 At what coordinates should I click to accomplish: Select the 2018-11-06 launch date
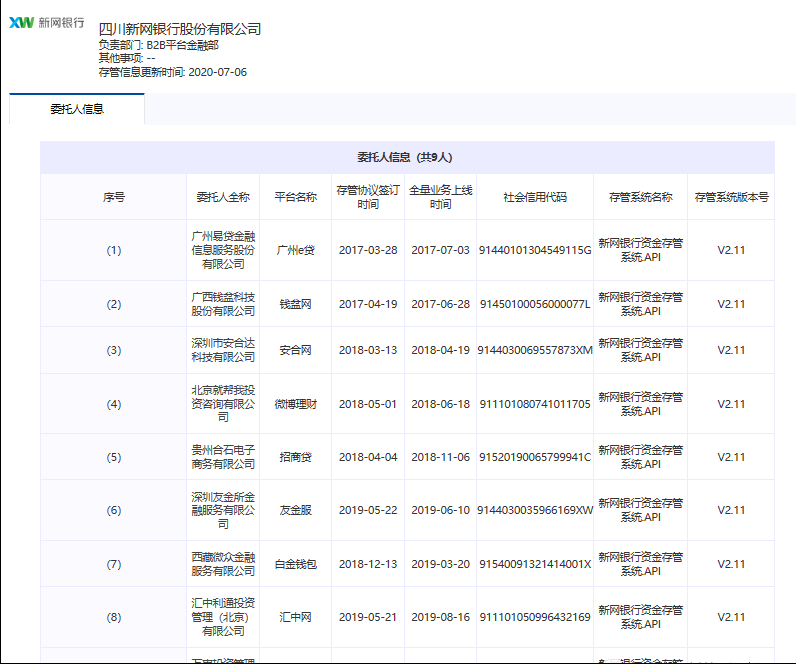(441, 457)
